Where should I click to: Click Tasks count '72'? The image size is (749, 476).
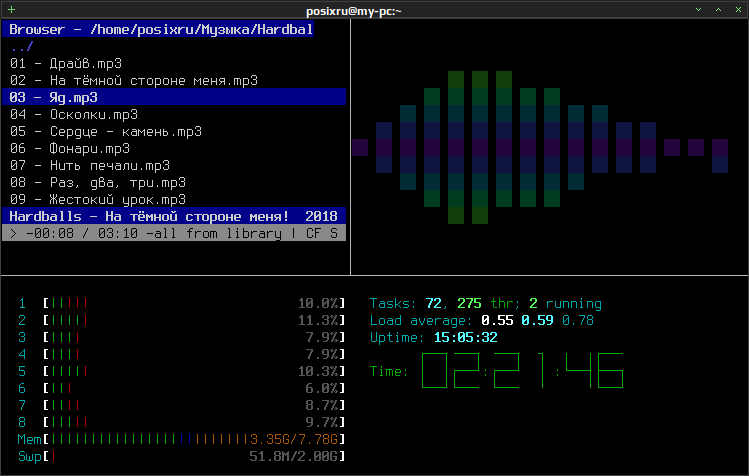434,303
